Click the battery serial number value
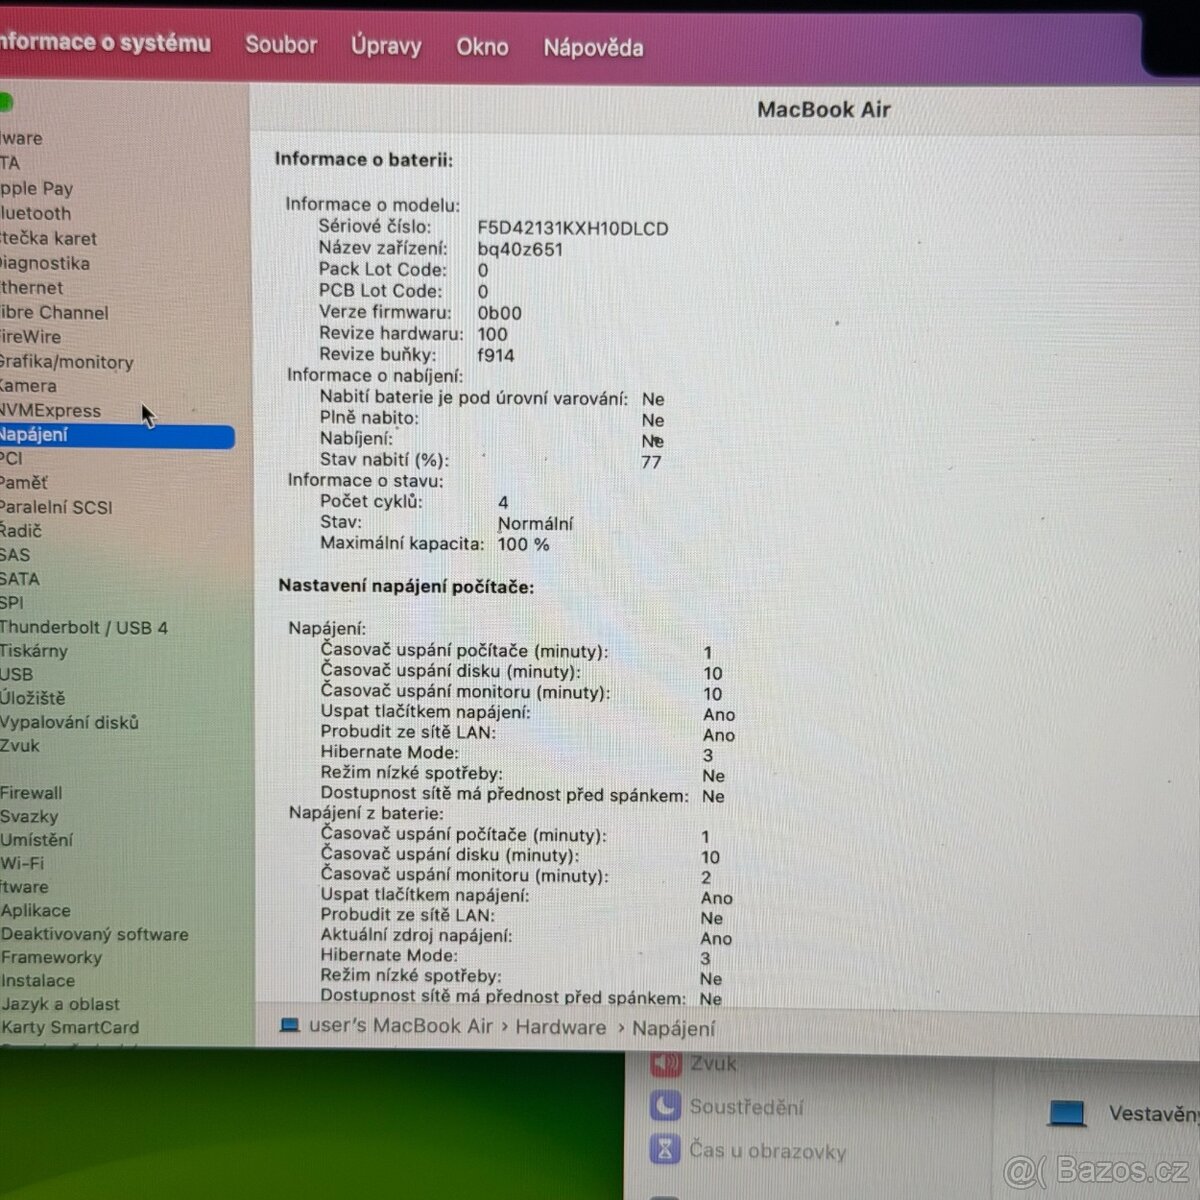This screenshot has width=1200, height=1200. (x=572, y=228)
